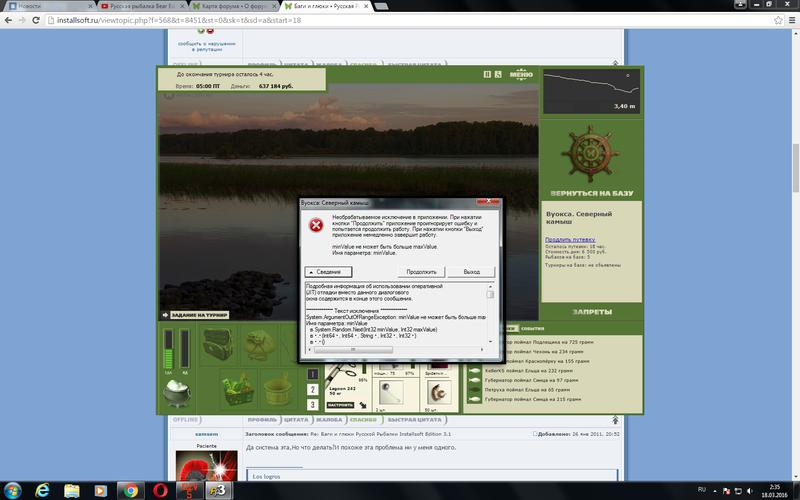This screenshot has height=500, width=800.
Task: Click the taskbar clock showing 2:35
Action: point(774,491)
